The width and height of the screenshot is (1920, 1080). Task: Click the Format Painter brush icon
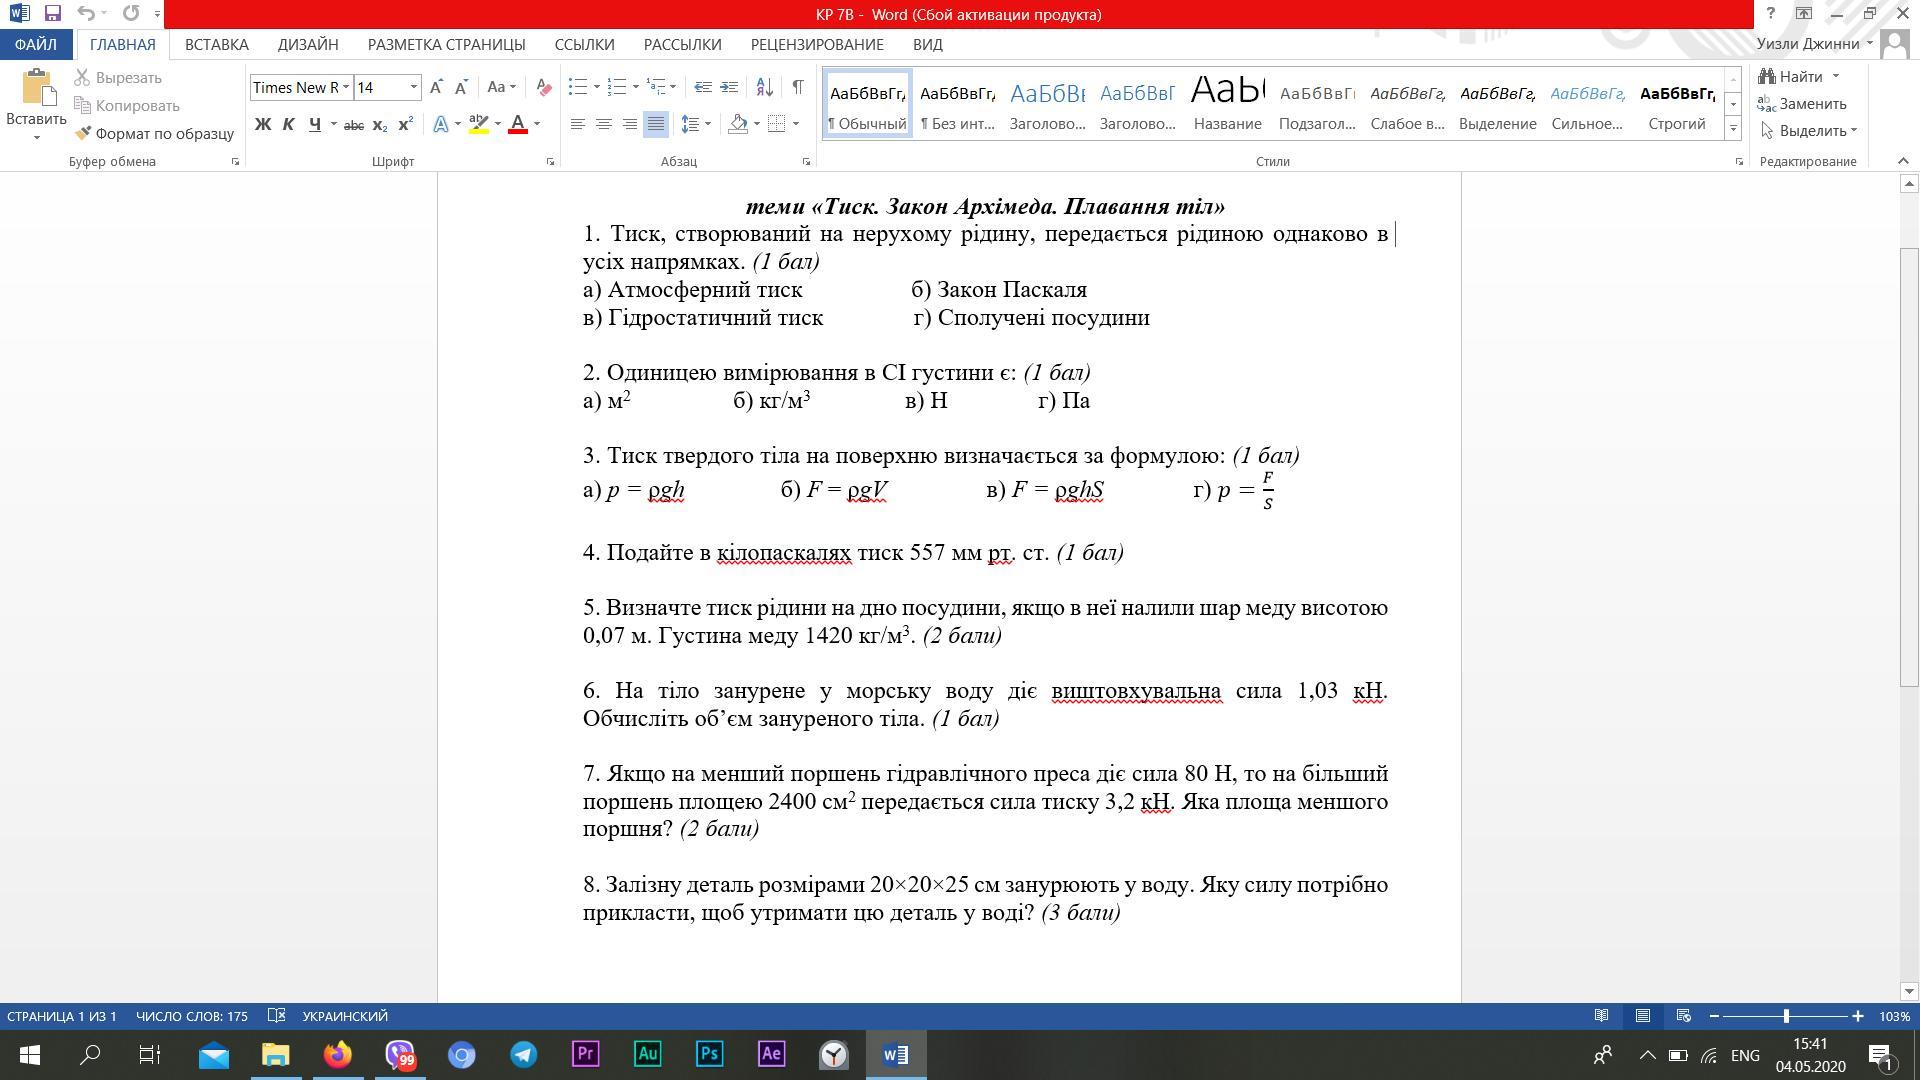tap(84, 133)
